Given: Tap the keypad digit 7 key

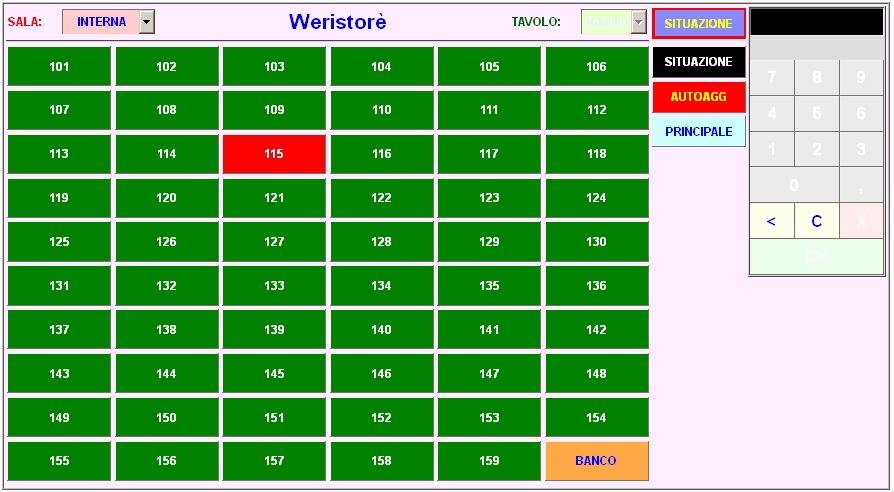Looking at the screenshot, I should [x=771, y=78].
